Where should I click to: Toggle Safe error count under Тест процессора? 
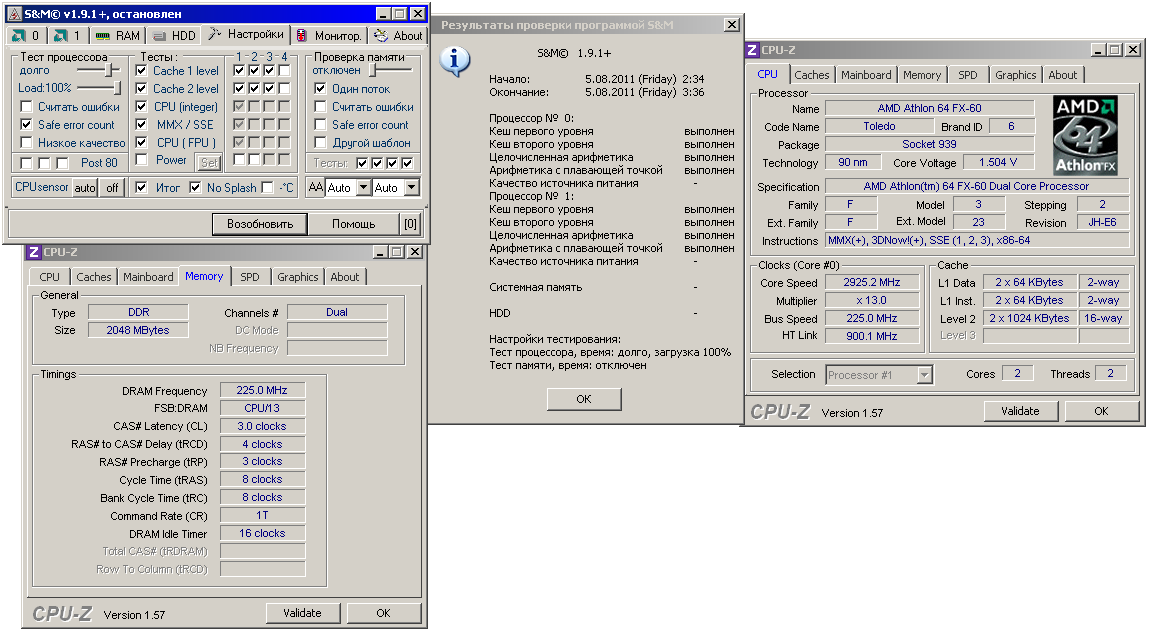(26, 125)
